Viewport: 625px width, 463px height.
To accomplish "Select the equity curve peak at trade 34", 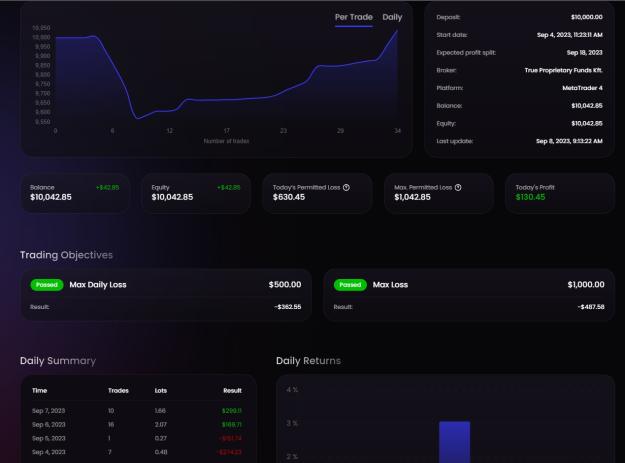I will pos(397,30).
